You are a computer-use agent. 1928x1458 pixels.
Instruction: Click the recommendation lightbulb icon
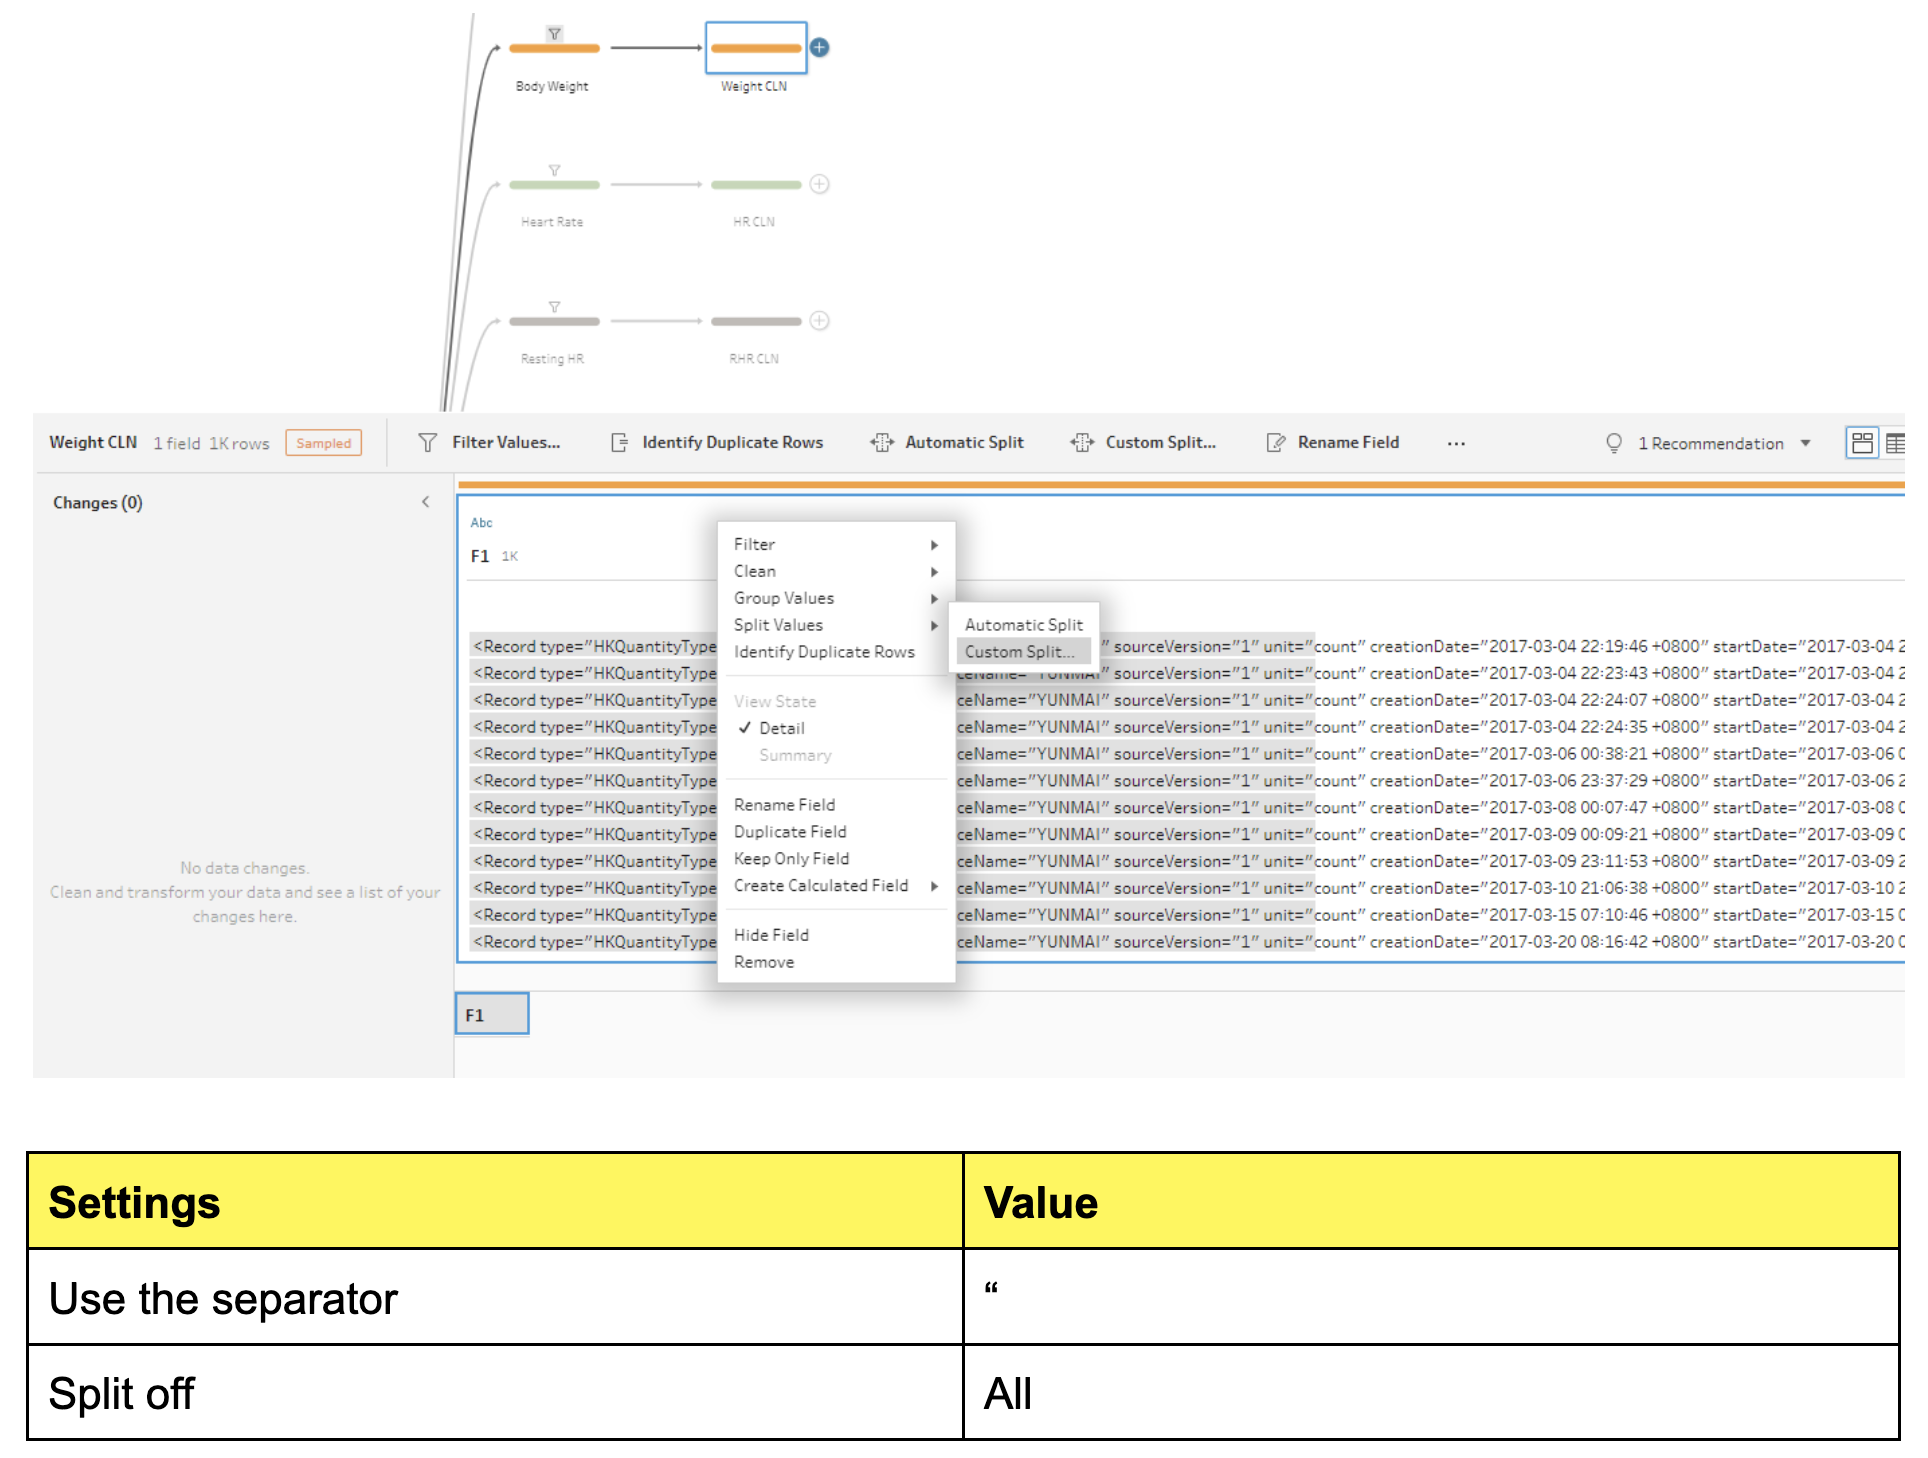(1613, 443)
